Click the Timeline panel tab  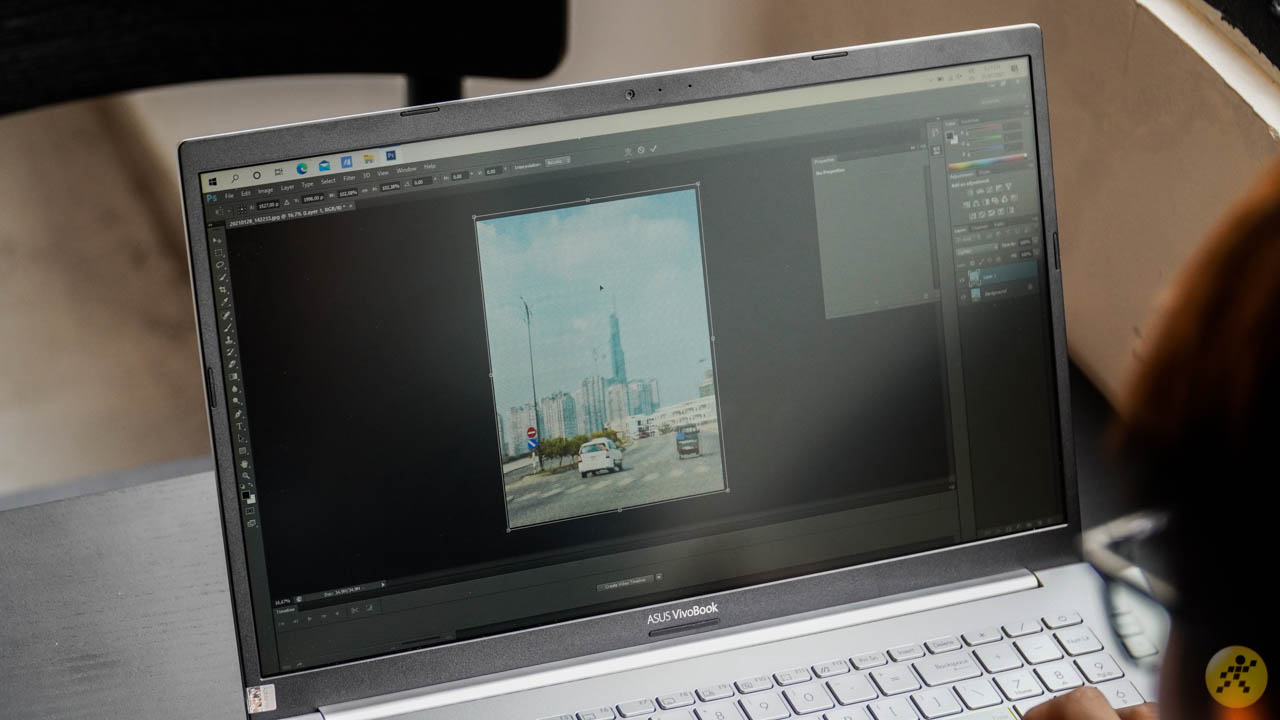point(286,610)
